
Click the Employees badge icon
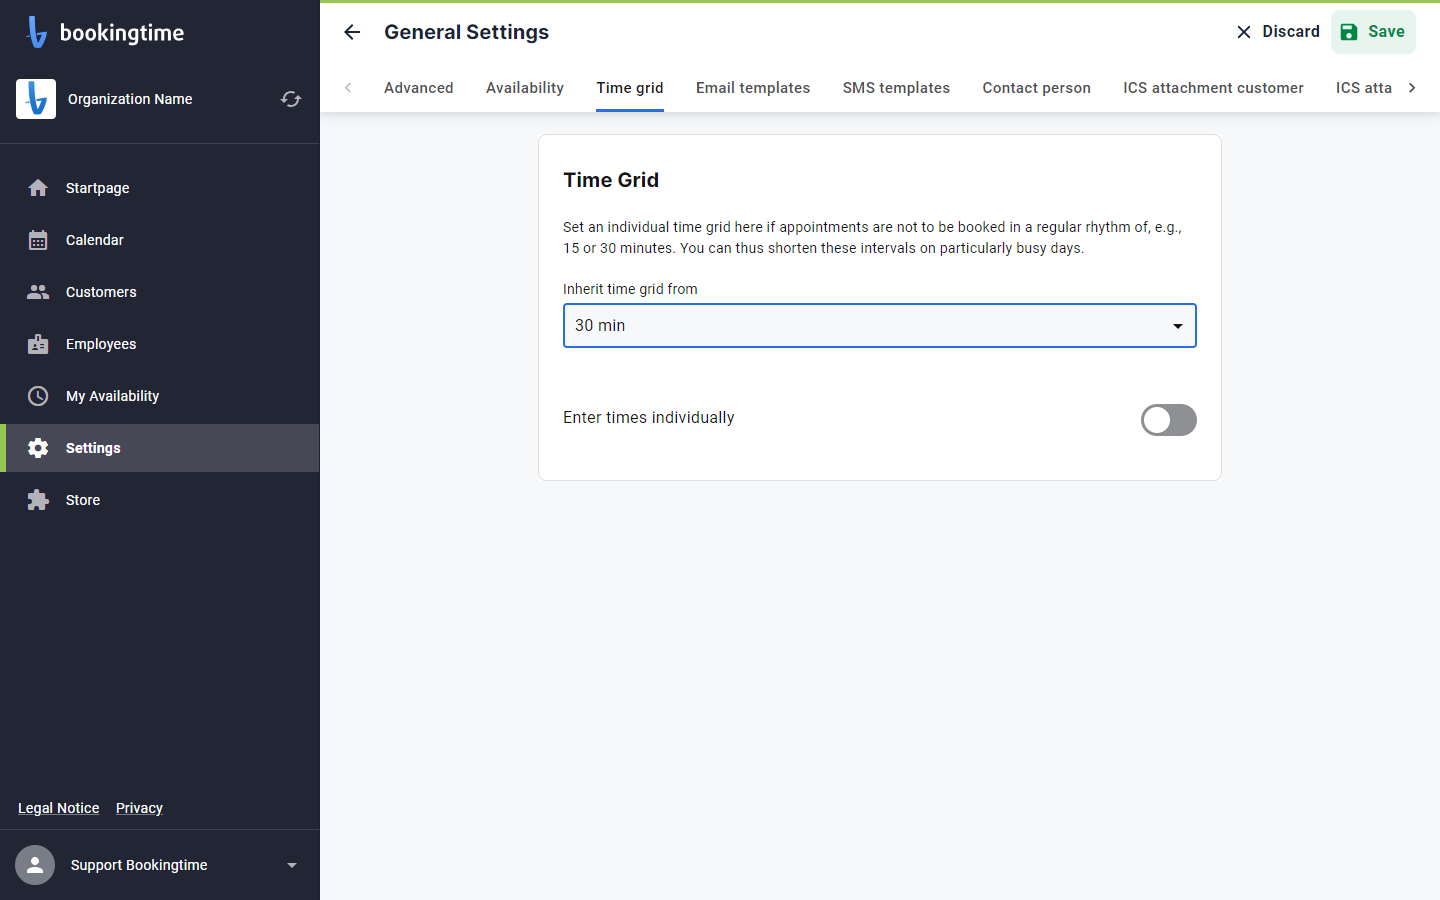pos(38,344)
